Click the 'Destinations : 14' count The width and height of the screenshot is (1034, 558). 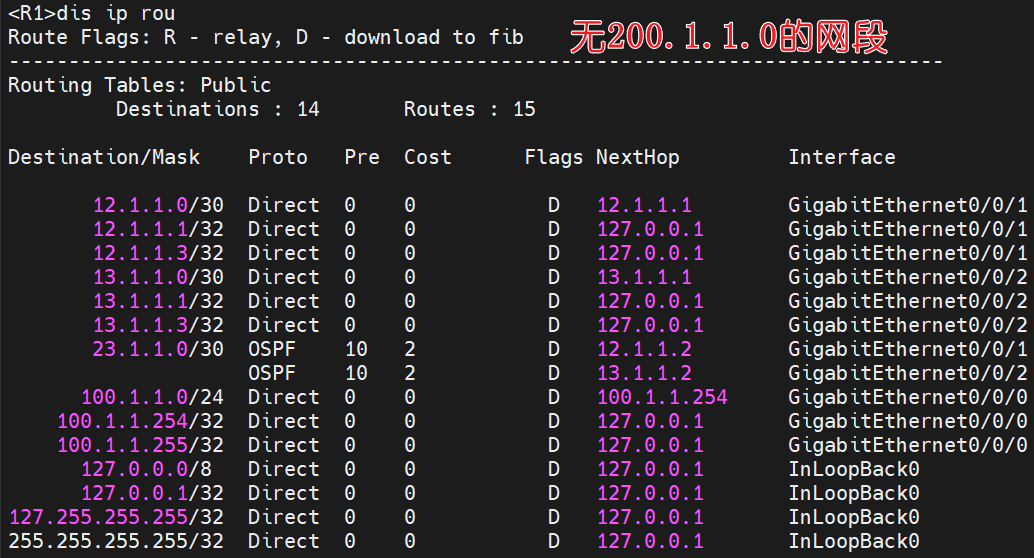tap(217, 109)
